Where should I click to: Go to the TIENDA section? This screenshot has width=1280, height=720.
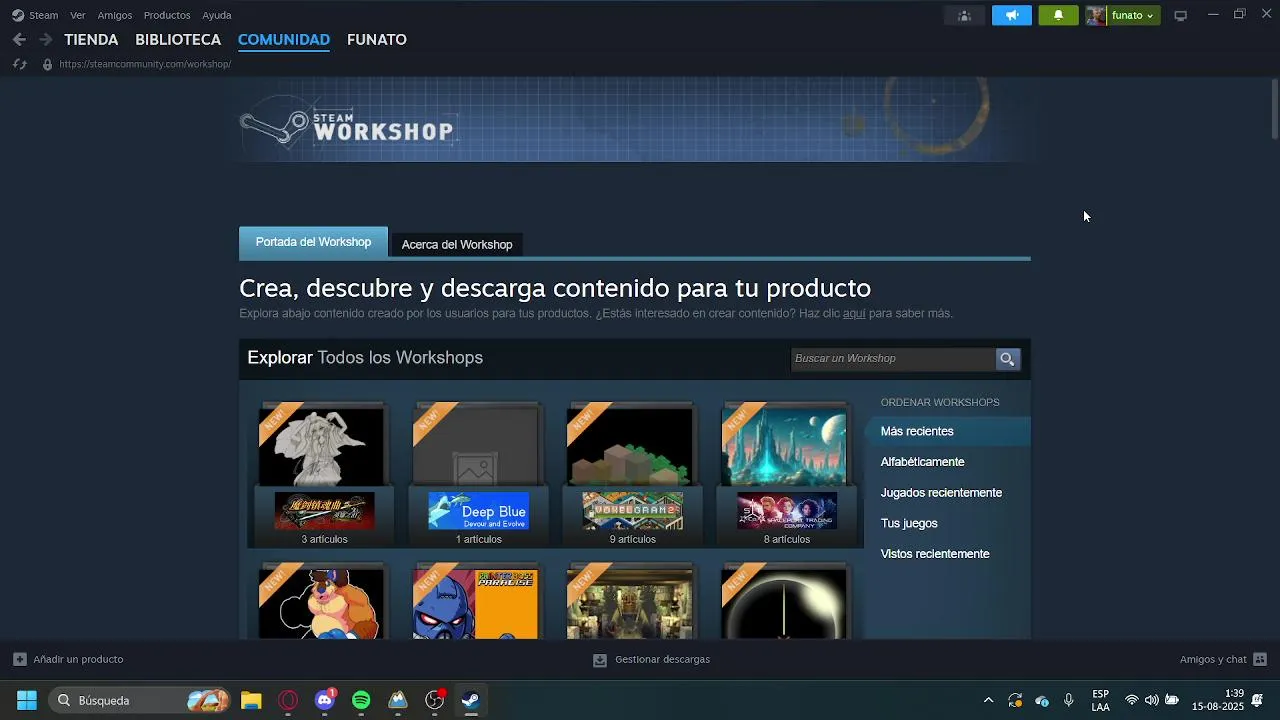[x=91, y=40]
